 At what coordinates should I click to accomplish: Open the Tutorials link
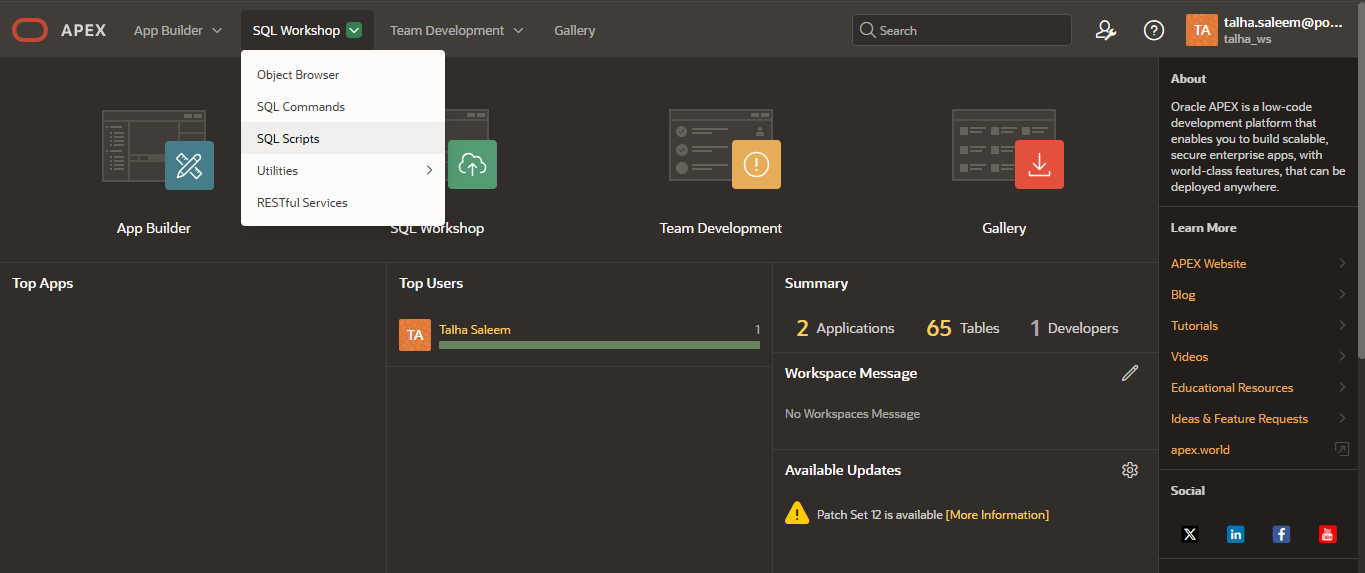pyautogui.click(x=1194, y=325)
